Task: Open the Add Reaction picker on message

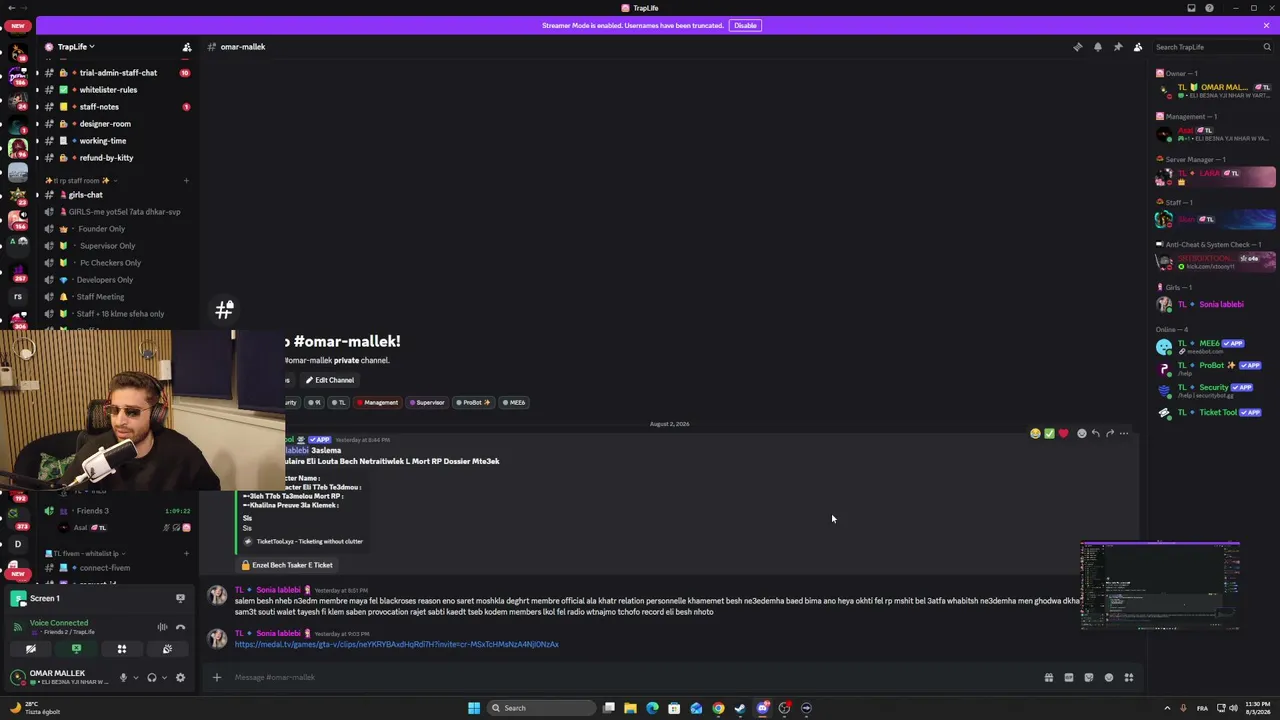Action: click(x=1081, y=433)
